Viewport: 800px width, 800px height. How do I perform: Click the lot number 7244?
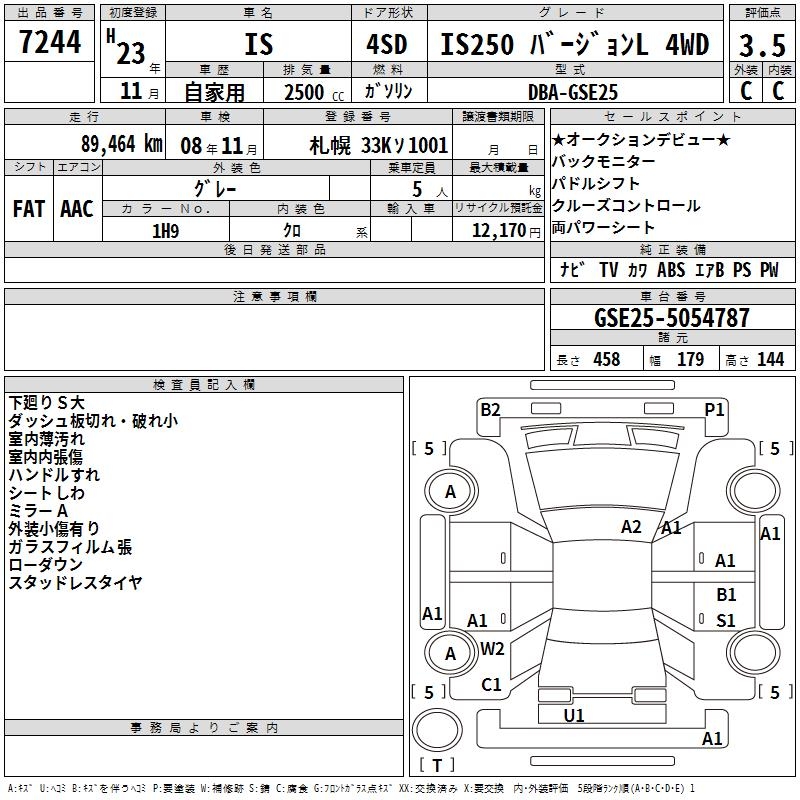pyautogui.click(x=50, y=42)
